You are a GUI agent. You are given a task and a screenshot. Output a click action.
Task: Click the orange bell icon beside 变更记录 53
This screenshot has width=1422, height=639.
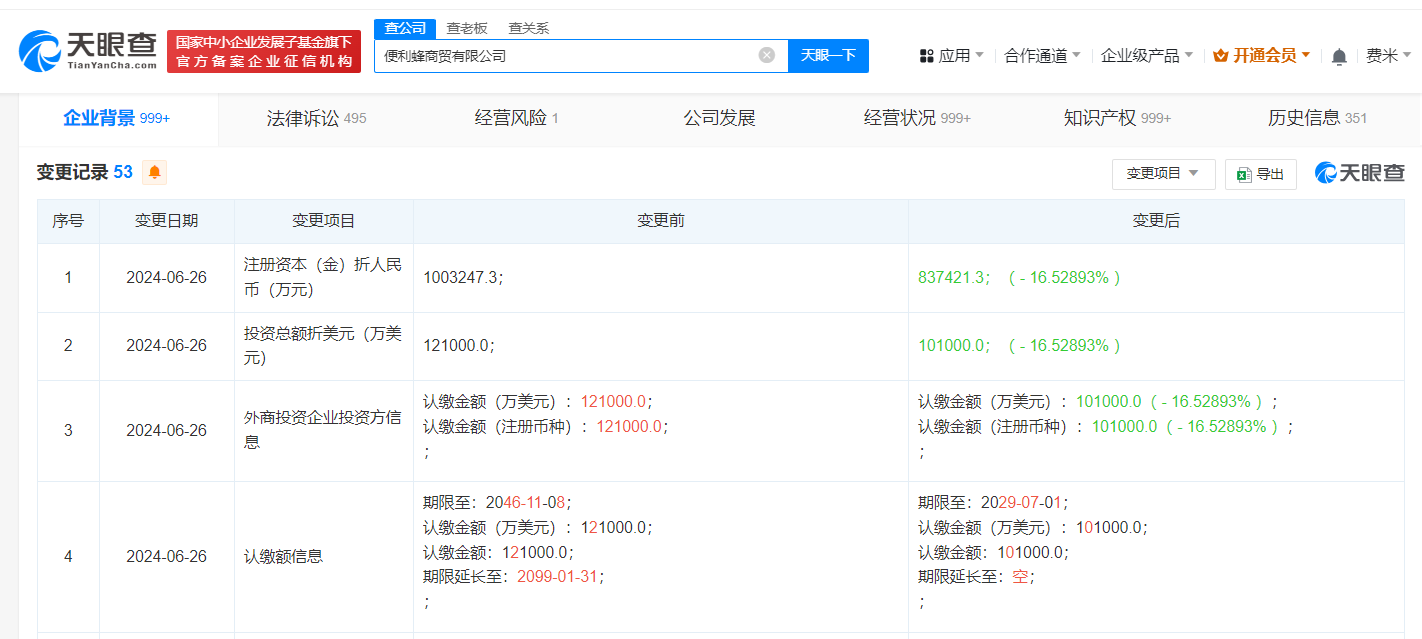point(153,172)
